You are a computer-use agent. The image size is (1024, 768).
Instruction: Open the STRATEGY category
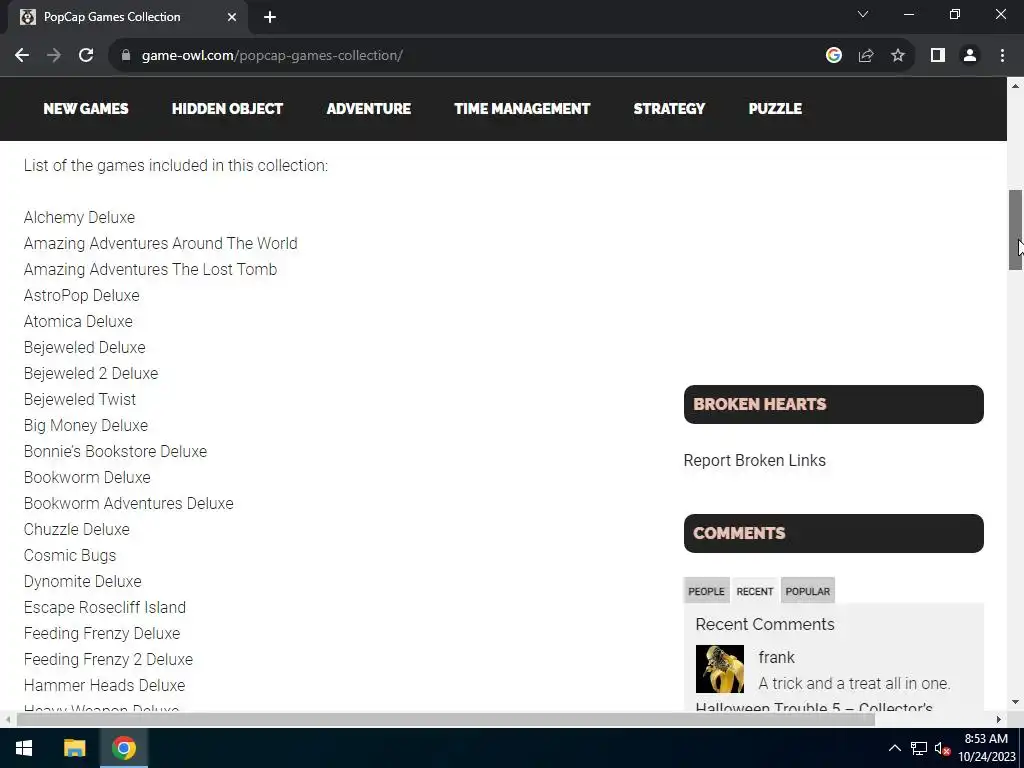(x=669, y=108)
